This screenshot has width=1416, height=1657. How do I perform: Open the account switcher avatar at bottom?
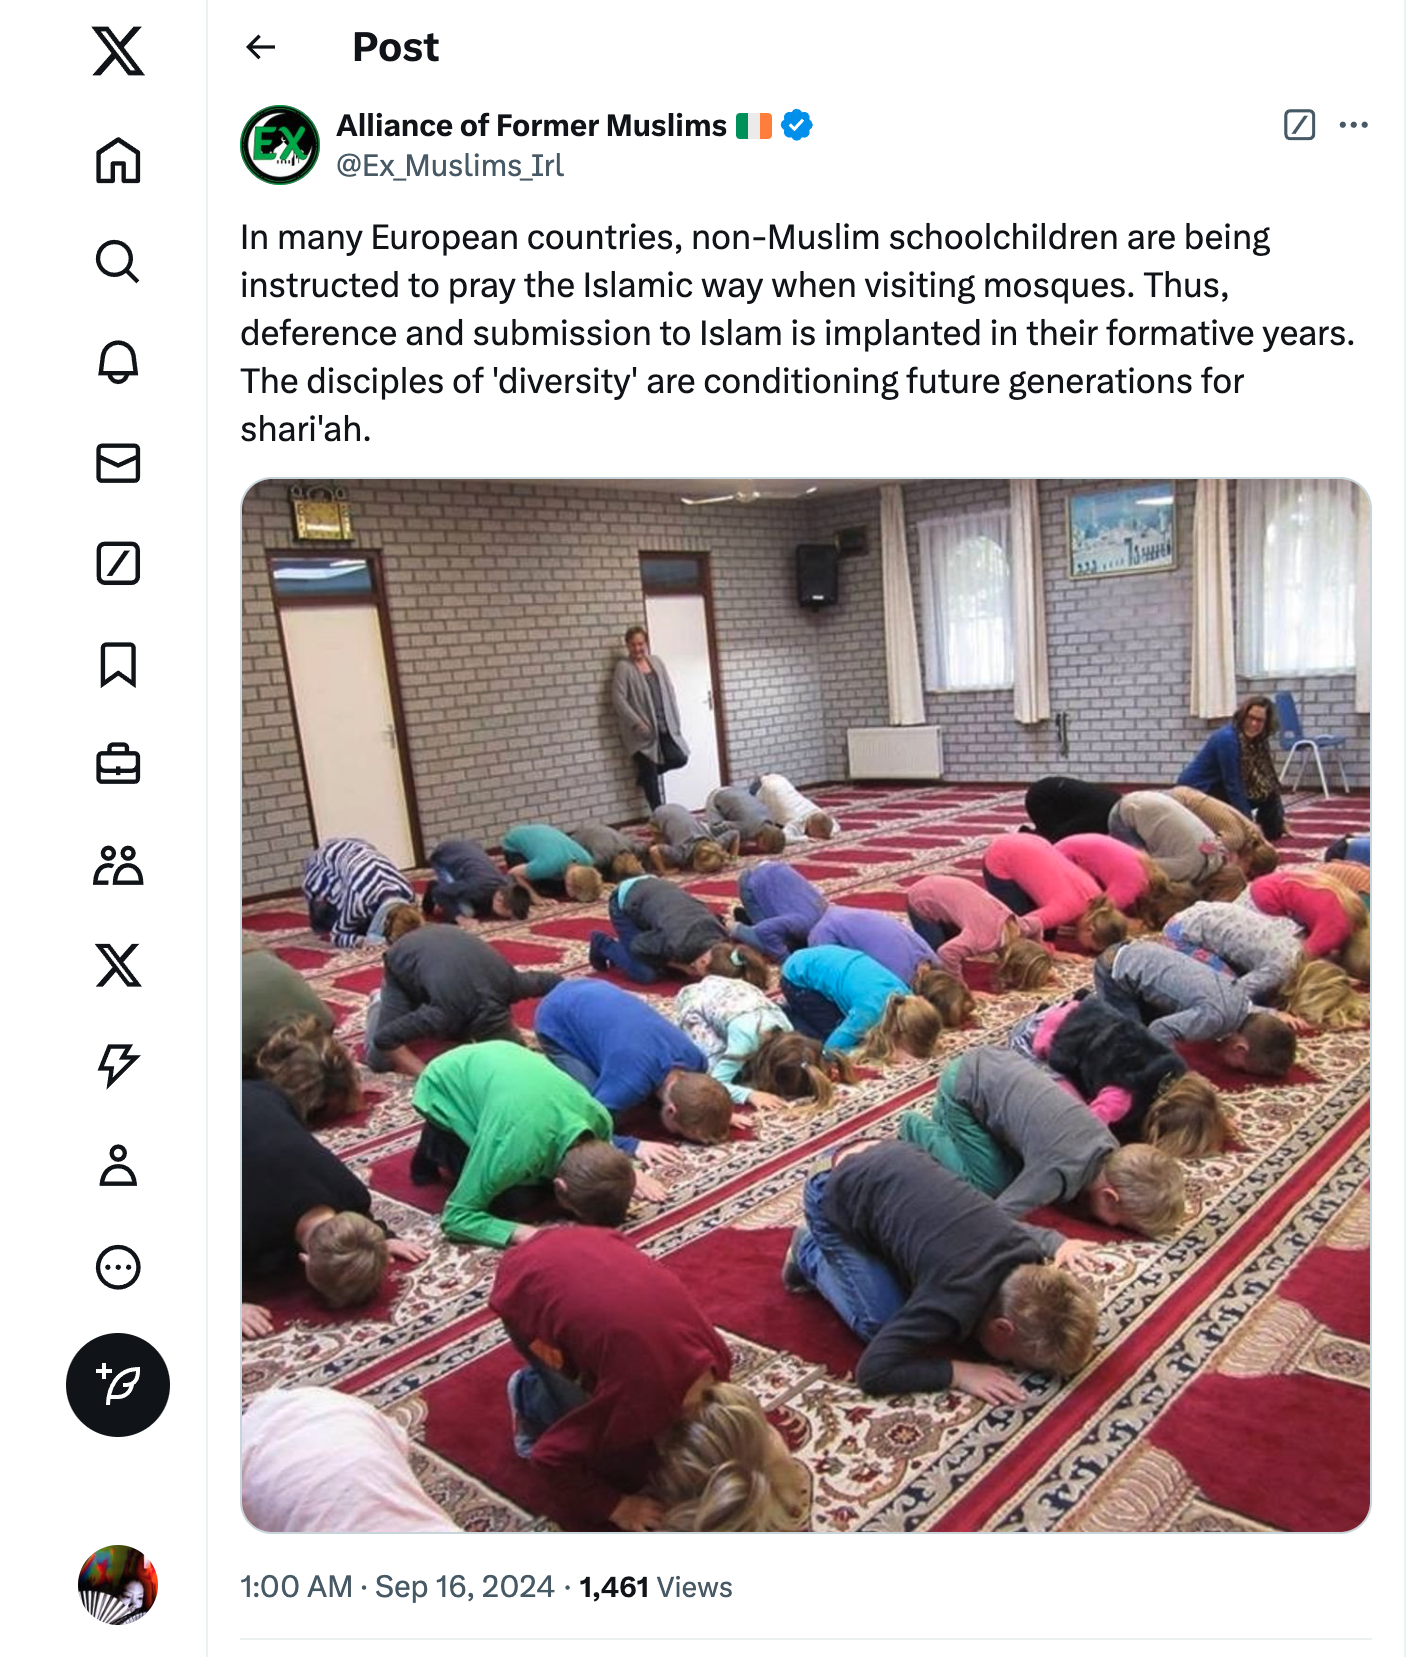[118, 1585]
